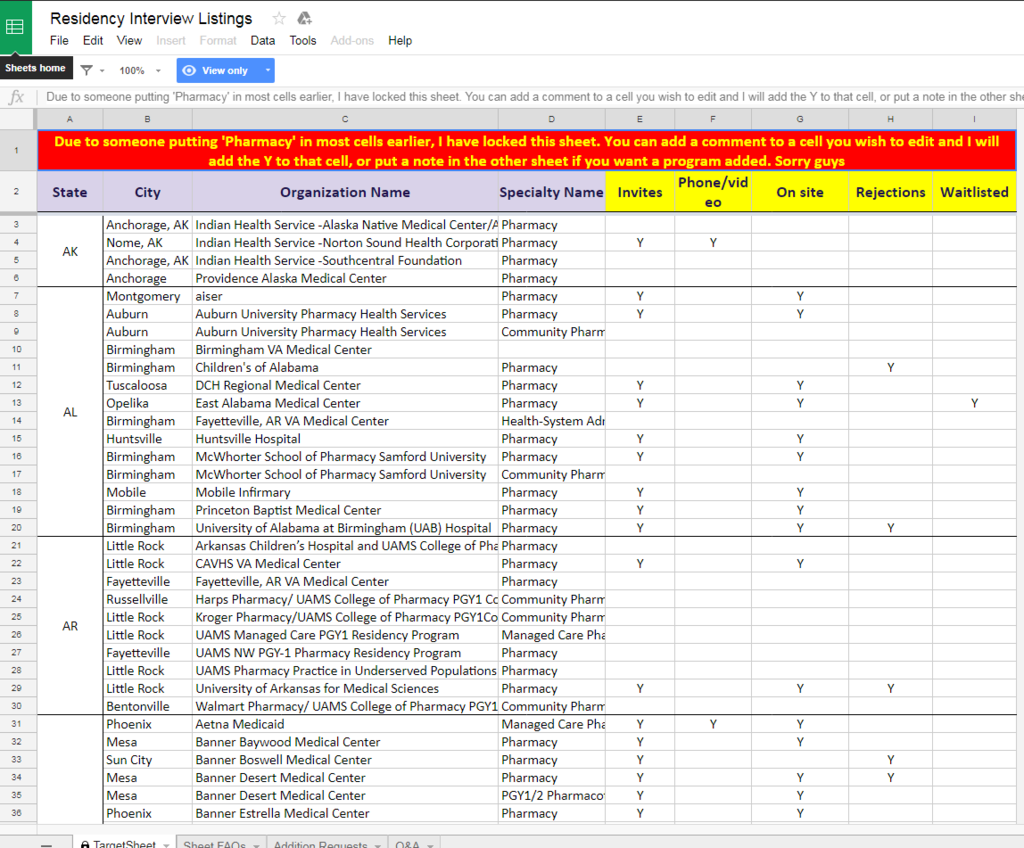Click the add to Drive icon
This screenshot has width=1024, height=848.
point(305,18)
